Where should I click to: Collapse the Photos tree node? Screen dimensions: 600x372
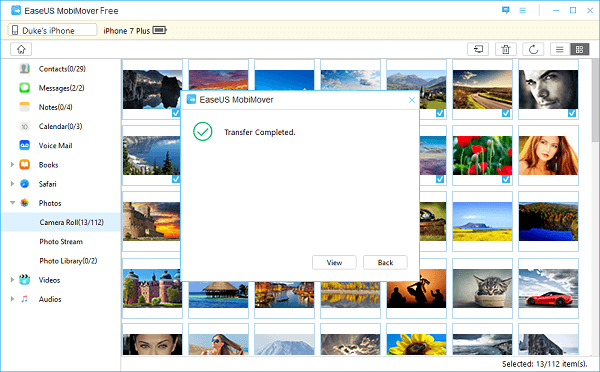[12, 203]
